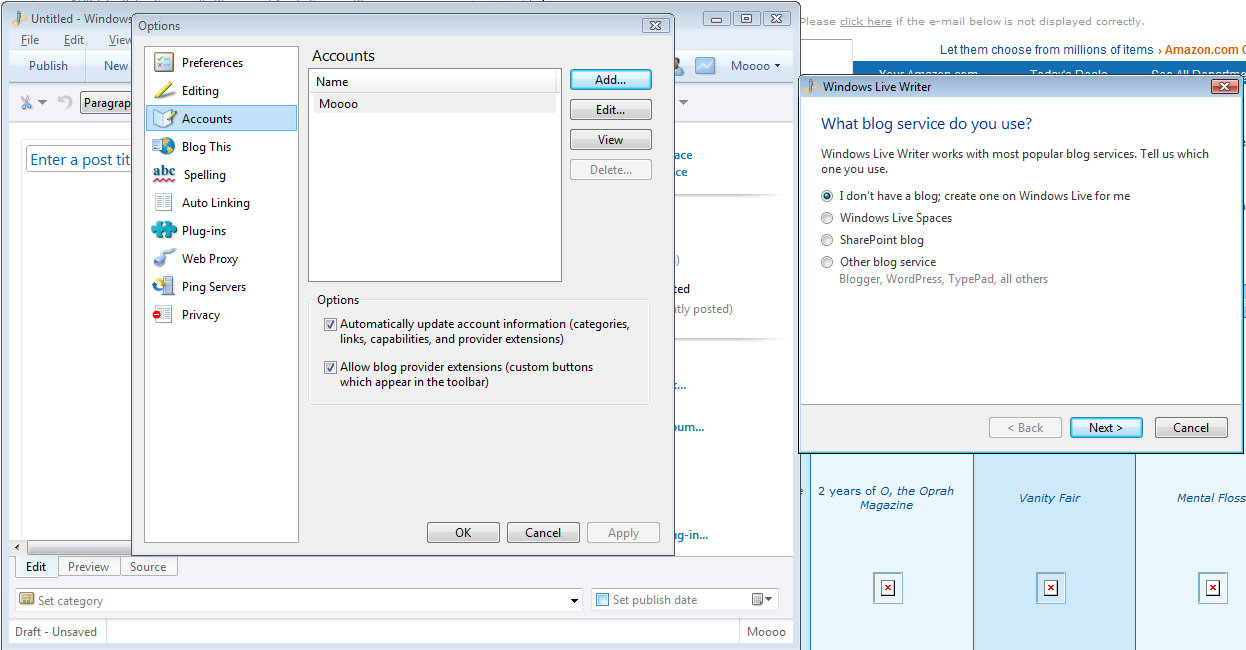
Task: Open the File menu
Action: pyautogui.click(x=30, y=40)
